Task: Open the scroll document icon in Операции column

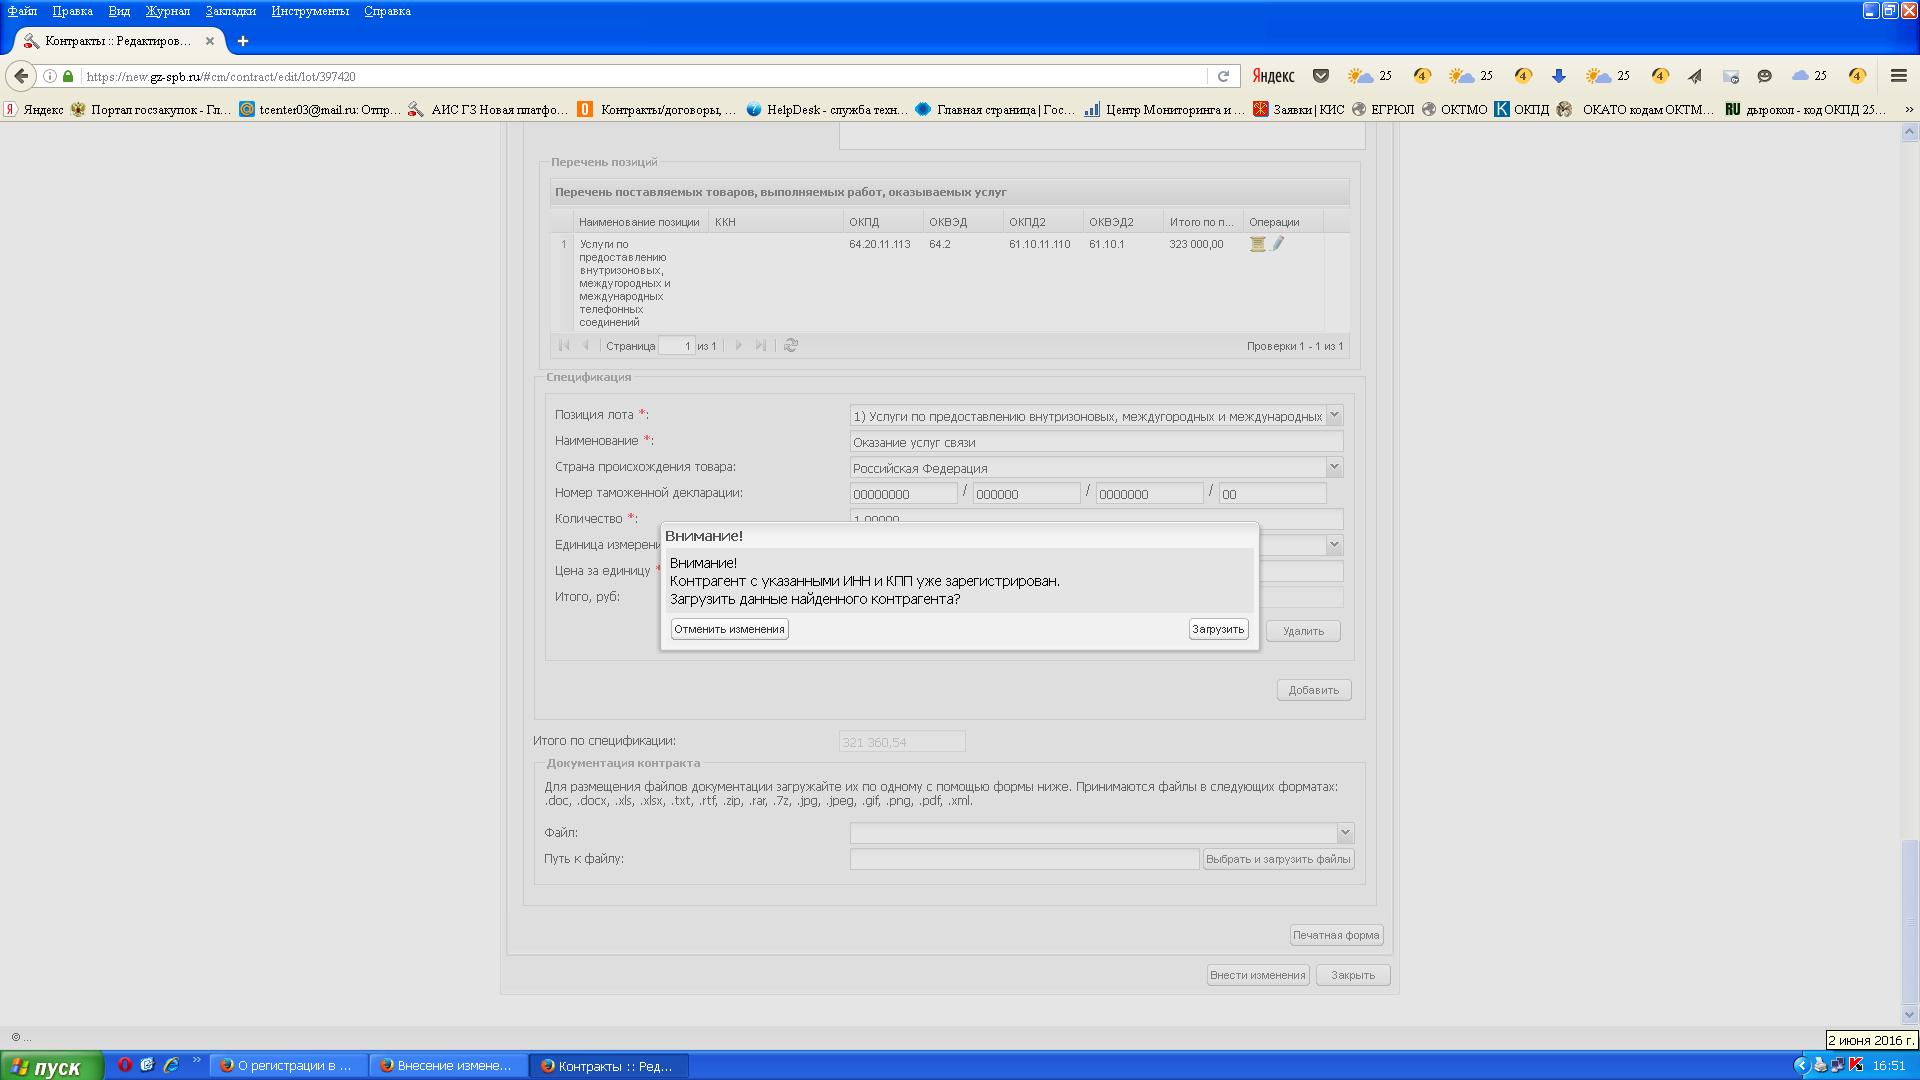Action: coord(1257,244)
